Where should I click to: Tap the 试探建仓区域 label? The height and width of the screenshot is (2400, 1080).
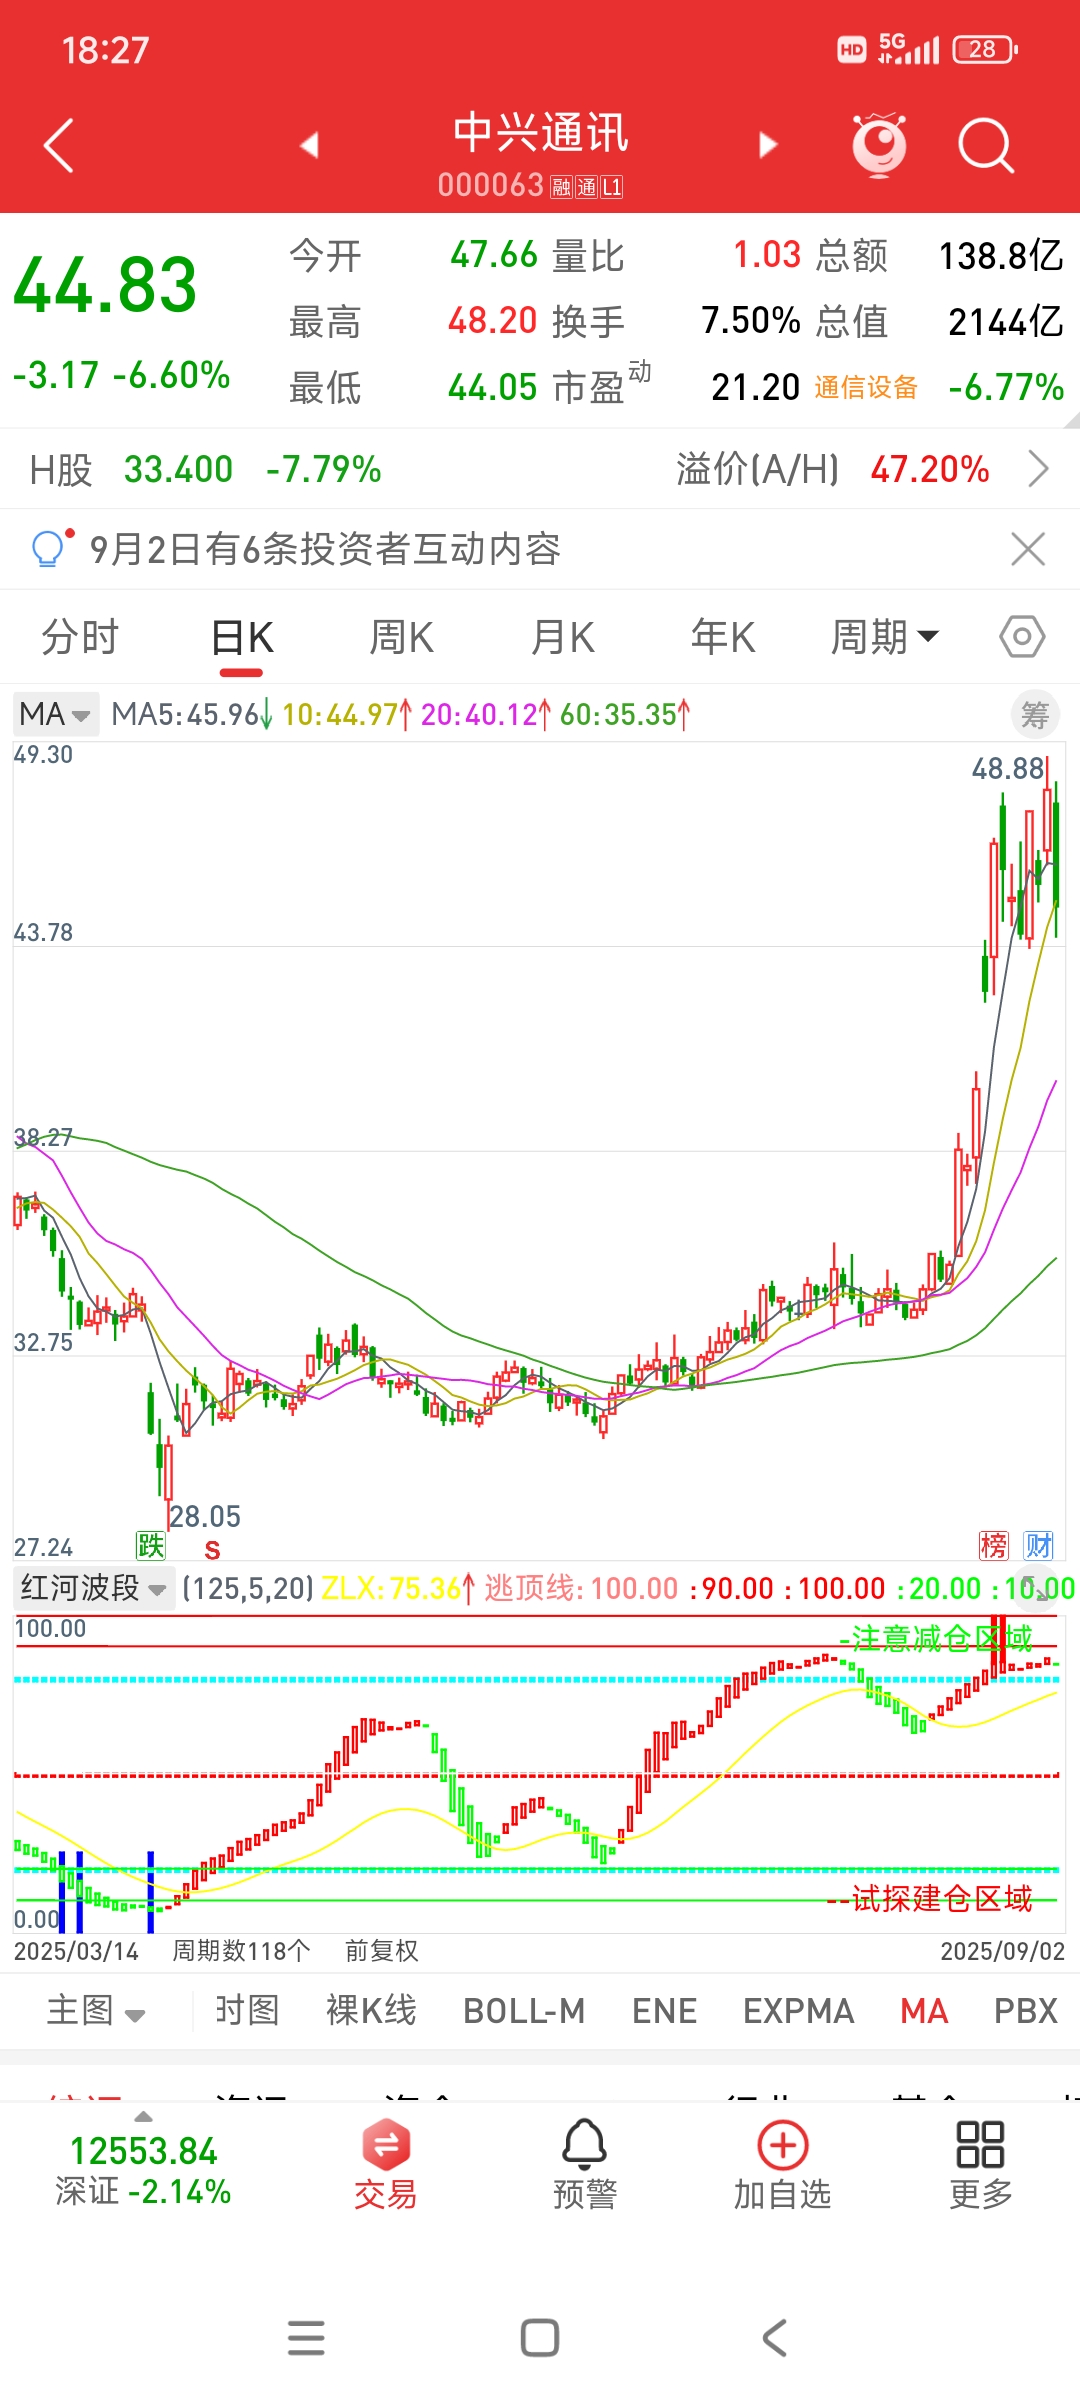click(x=930, y=1898)
